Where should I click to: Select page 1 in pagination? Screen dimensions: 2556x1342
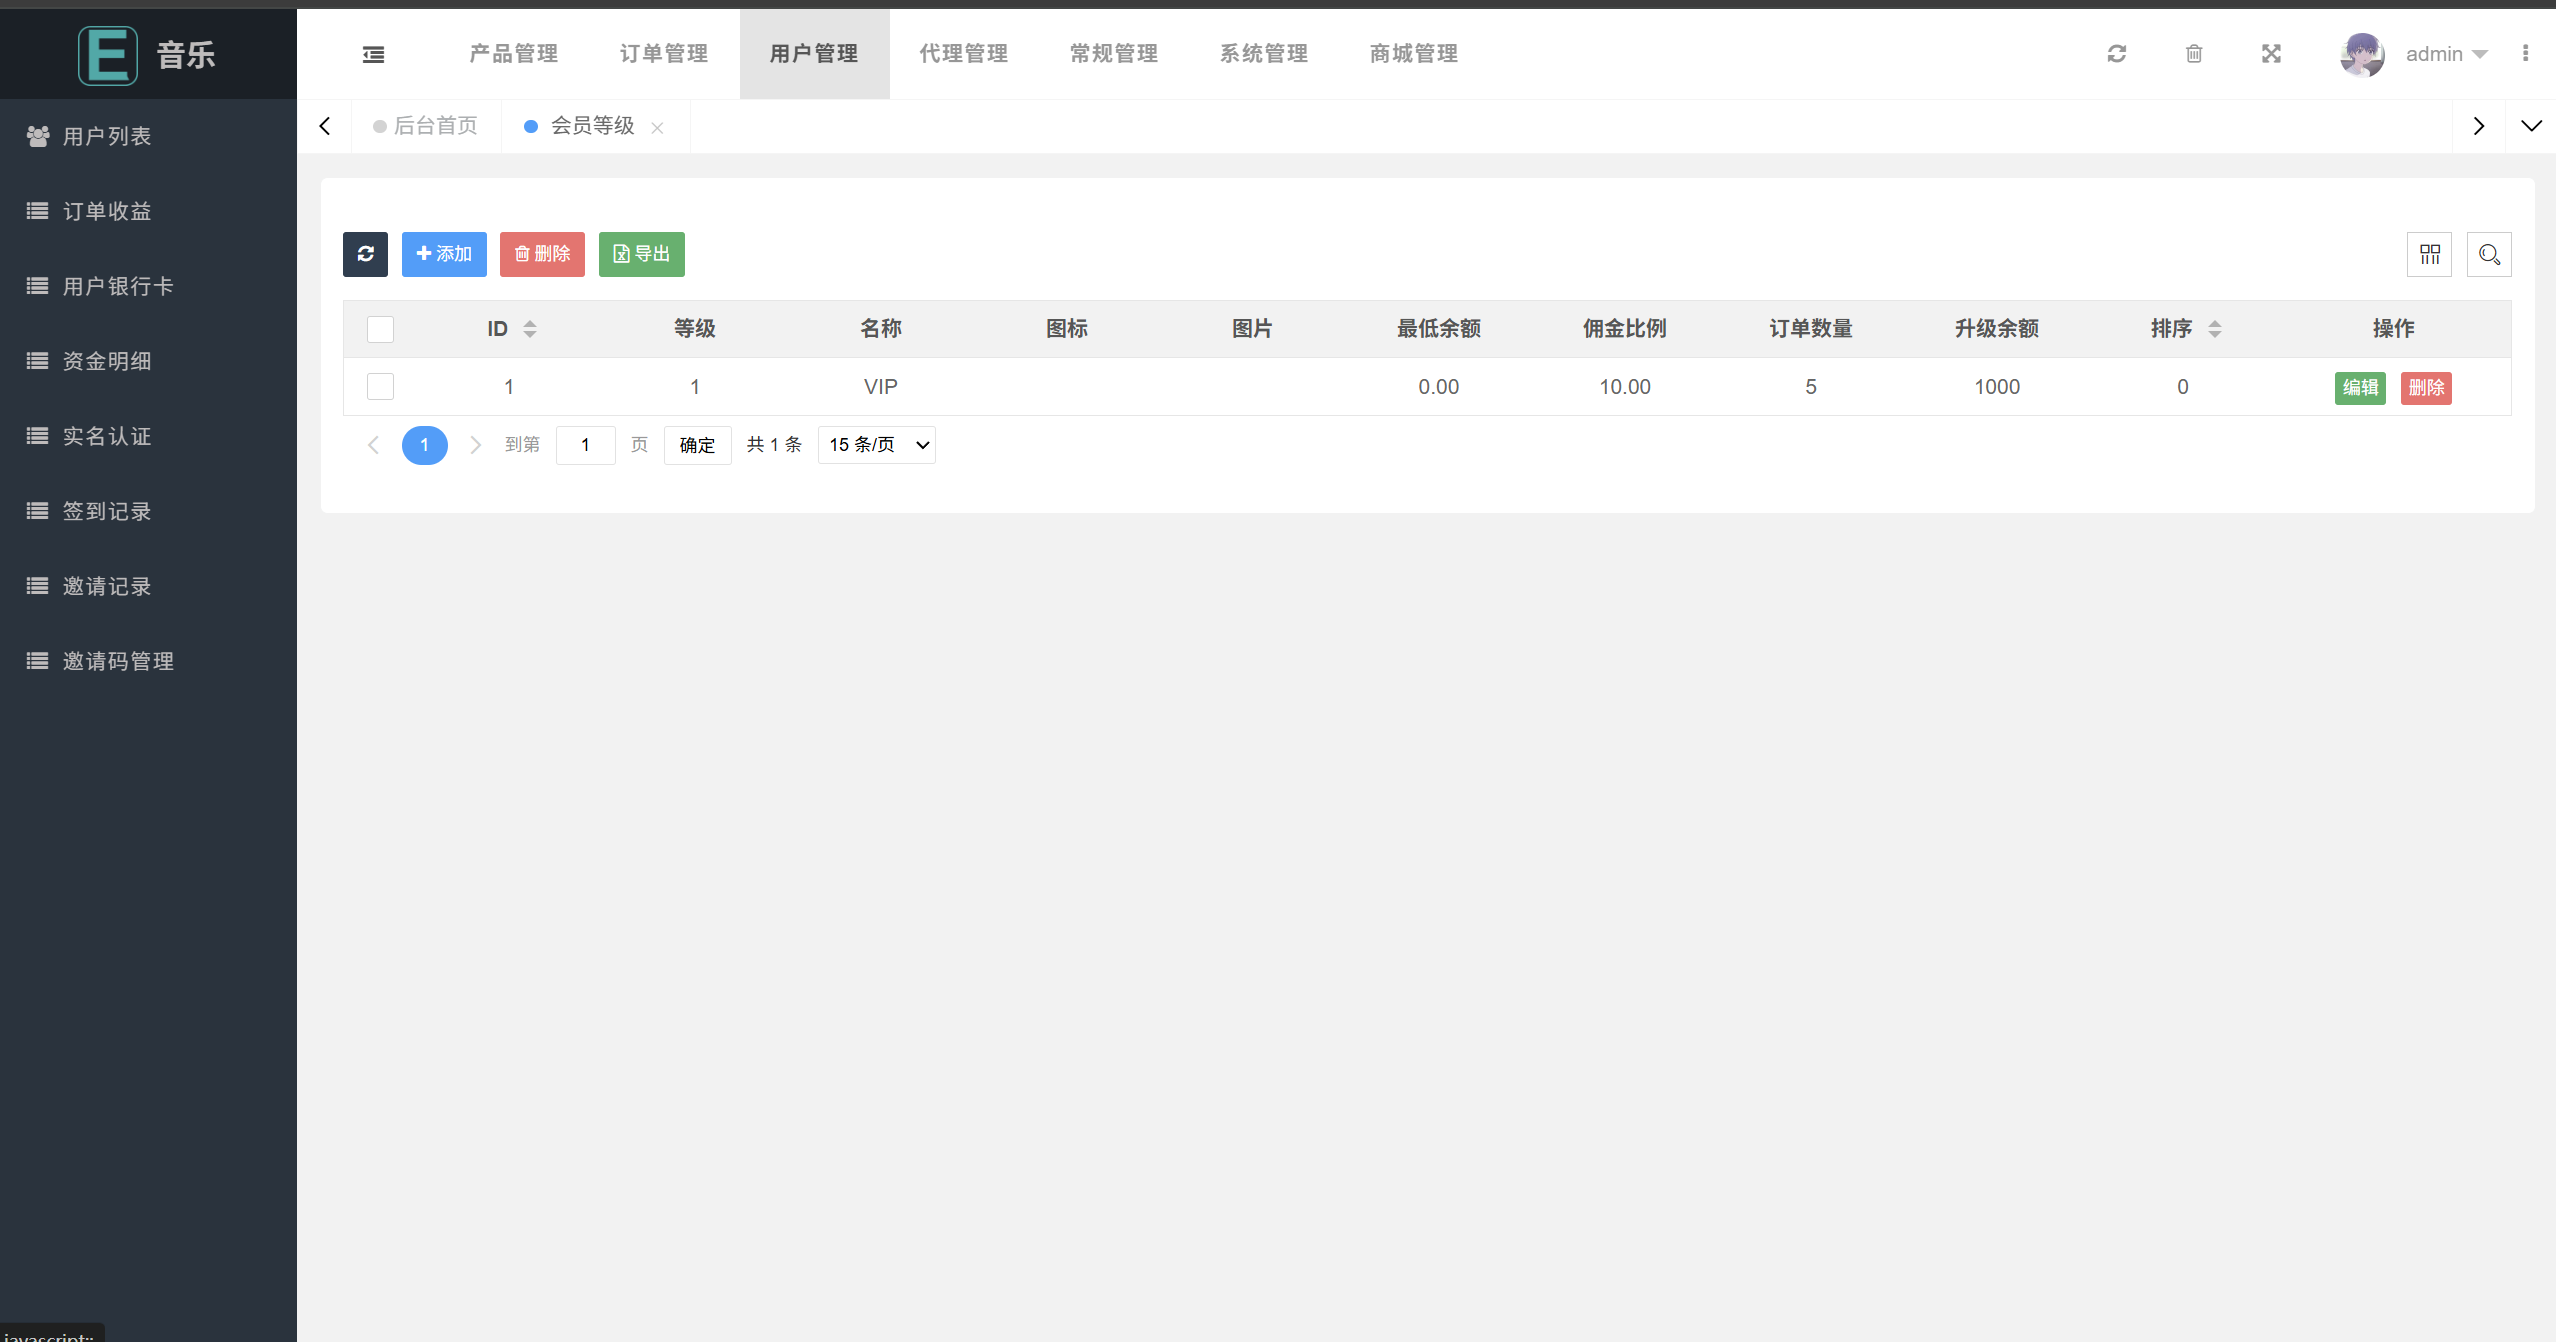click(424, 445)
